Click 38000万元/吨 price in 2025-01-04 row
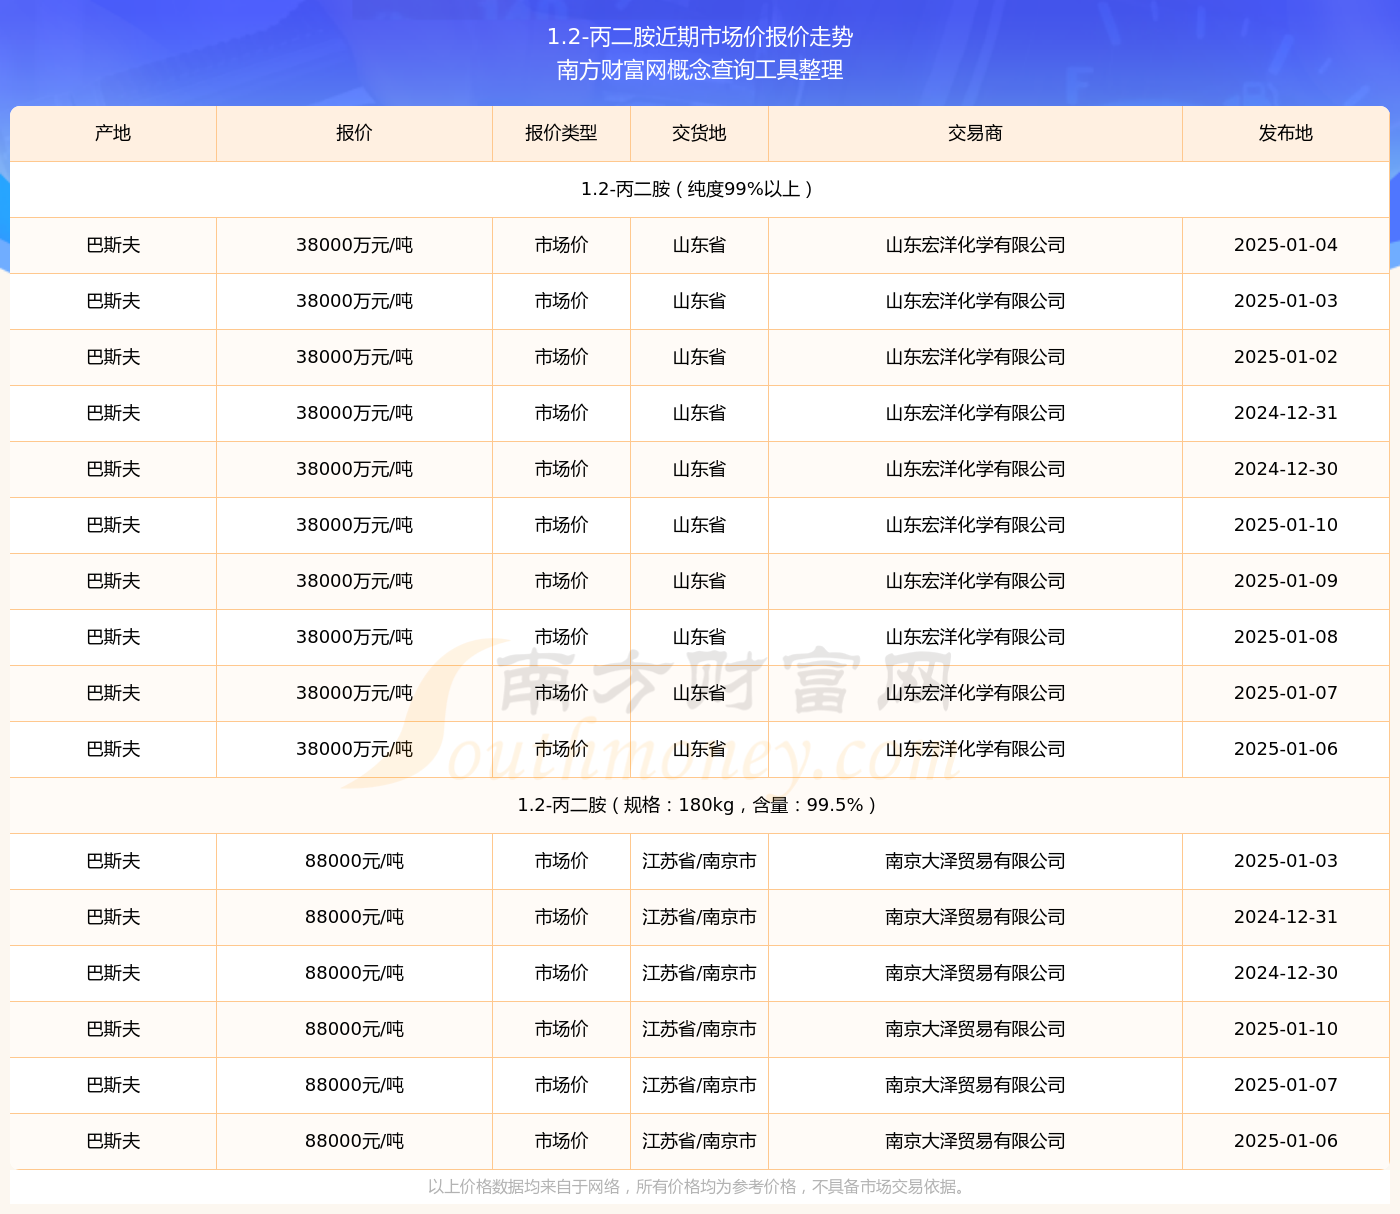Viewport: 1400px width, 1214px height. pos(354,245)
